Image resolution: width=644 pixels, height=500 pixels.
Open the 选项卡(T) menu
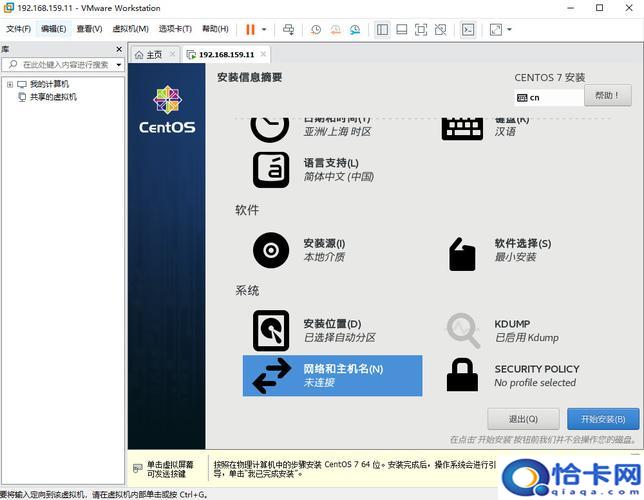coord(175,29)
